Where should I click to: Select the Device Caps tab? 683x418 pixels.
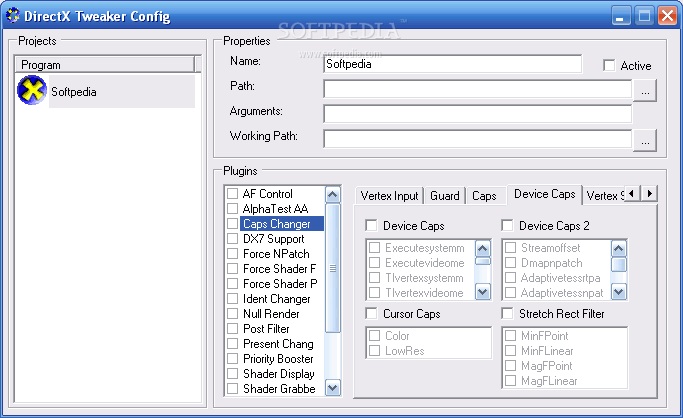tap(544, 194)
